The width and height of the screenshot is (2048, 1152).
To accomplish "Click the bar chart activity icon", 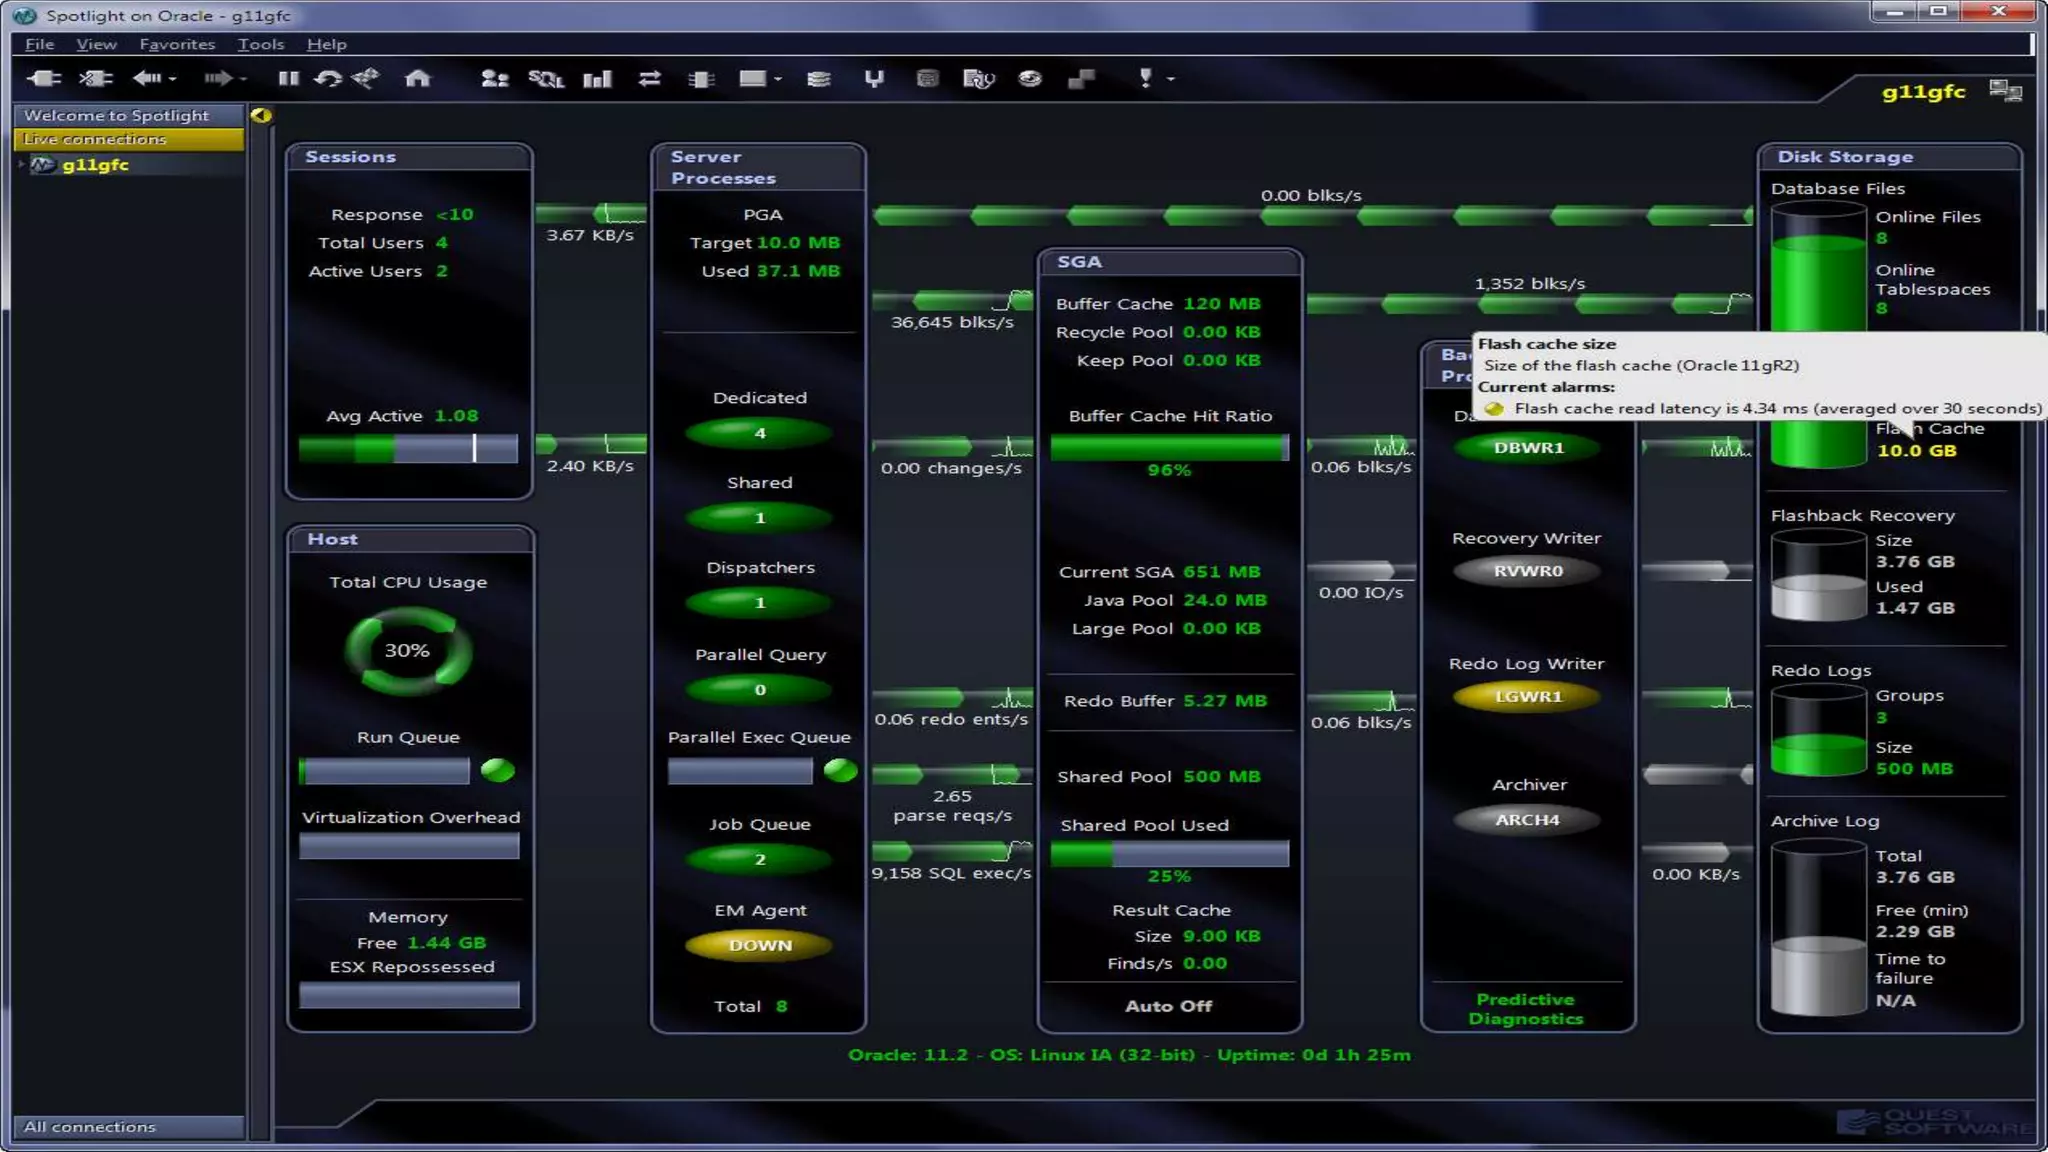I will coord(597,78).
